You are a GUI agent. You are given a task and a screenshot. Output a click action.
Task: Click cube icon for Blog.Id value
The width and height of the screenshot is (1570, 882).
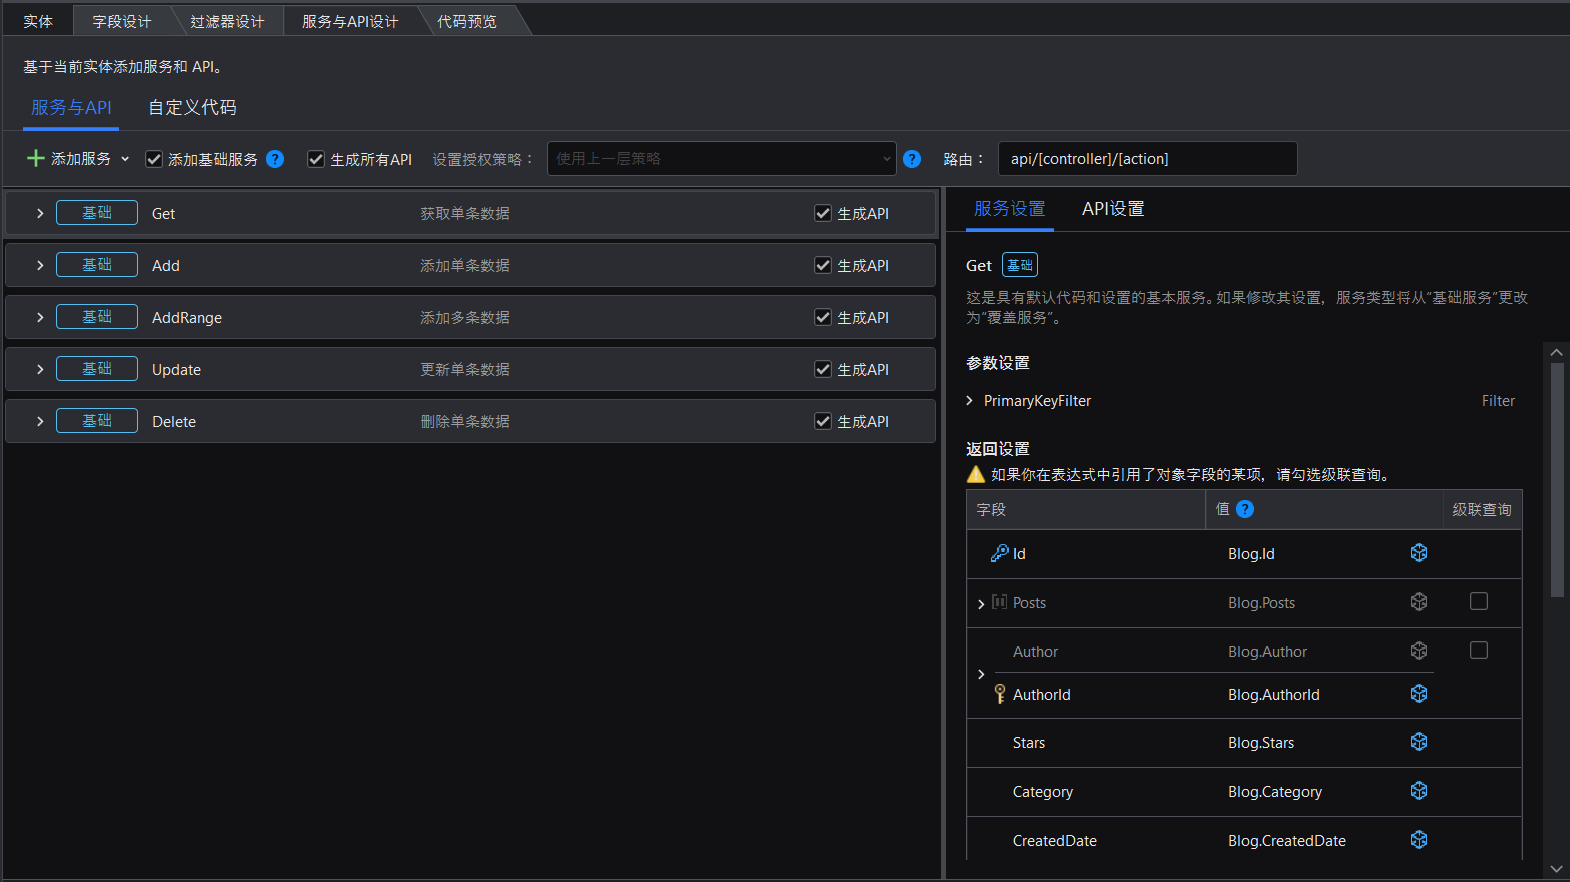point(1419,553)
